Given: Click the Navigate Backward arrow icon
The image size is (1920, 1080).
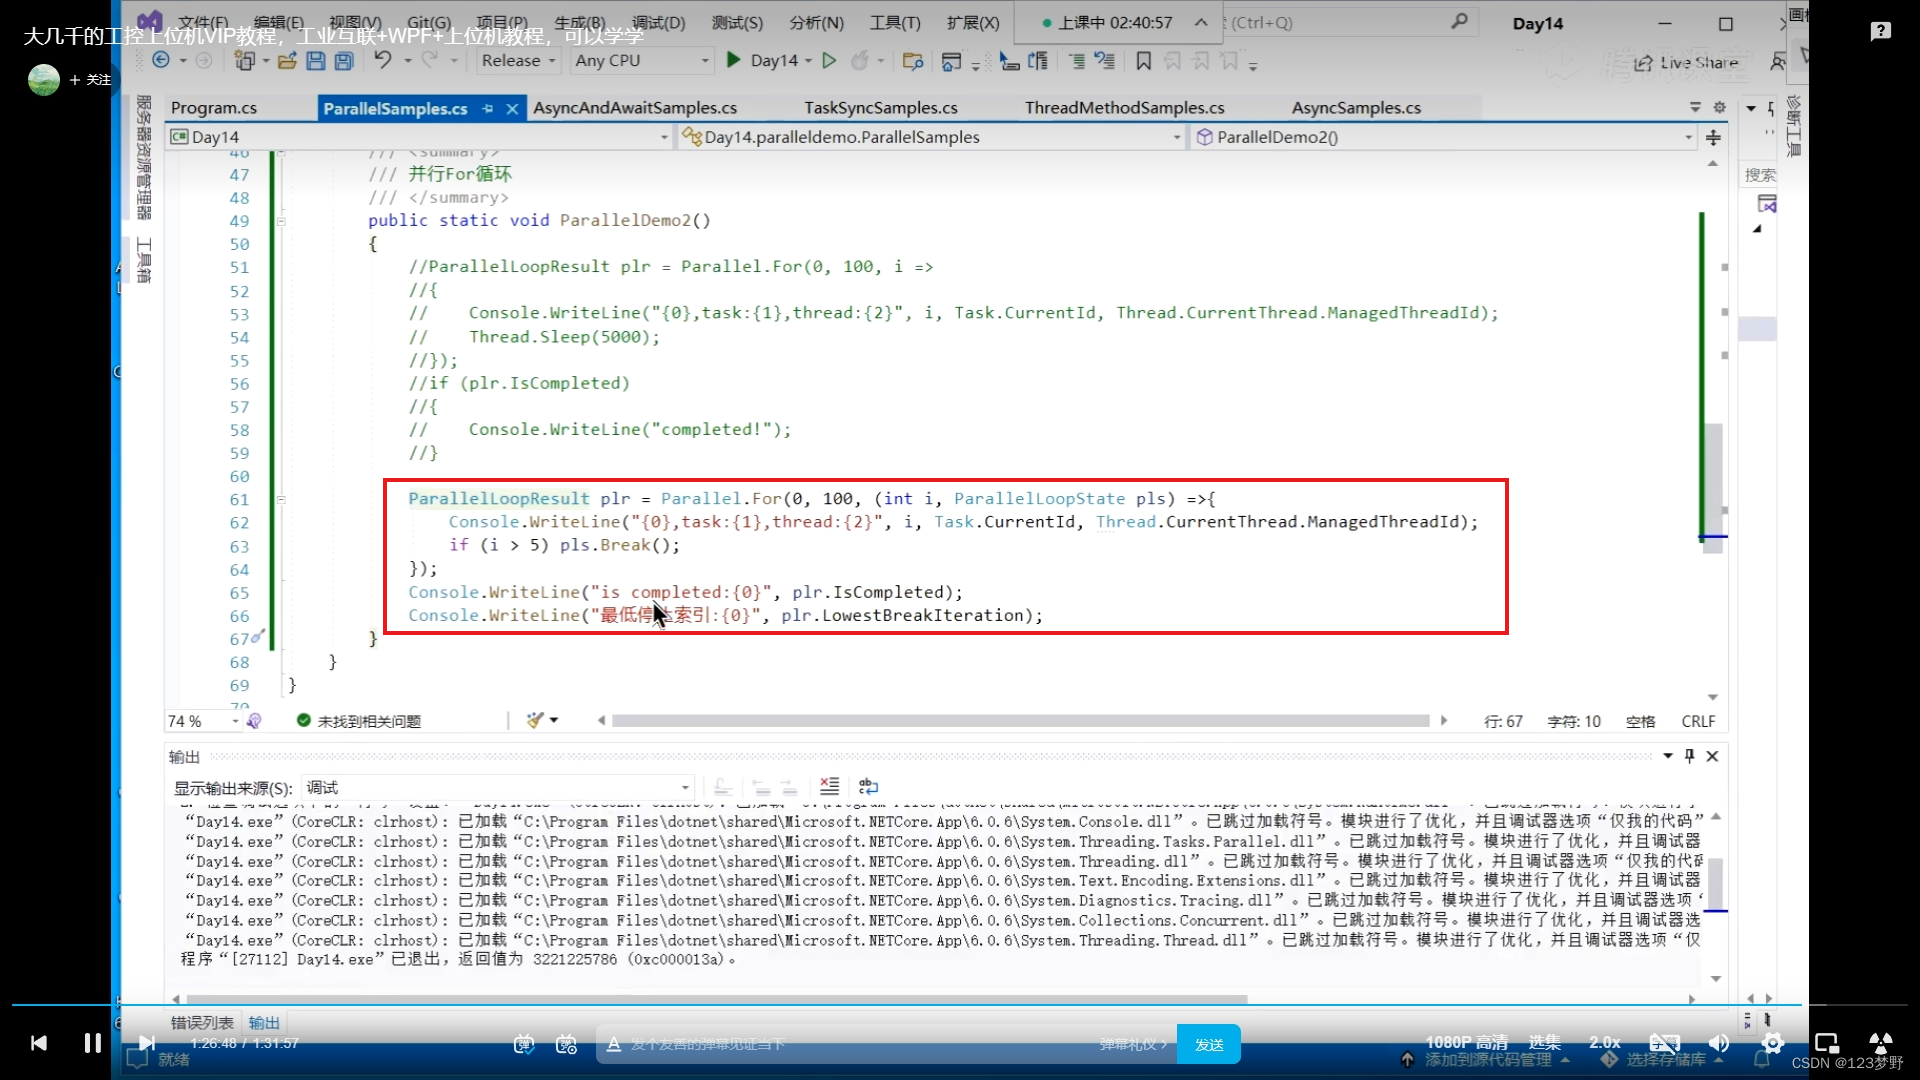Looking at the screenshot, I should [x=161, y=61].
